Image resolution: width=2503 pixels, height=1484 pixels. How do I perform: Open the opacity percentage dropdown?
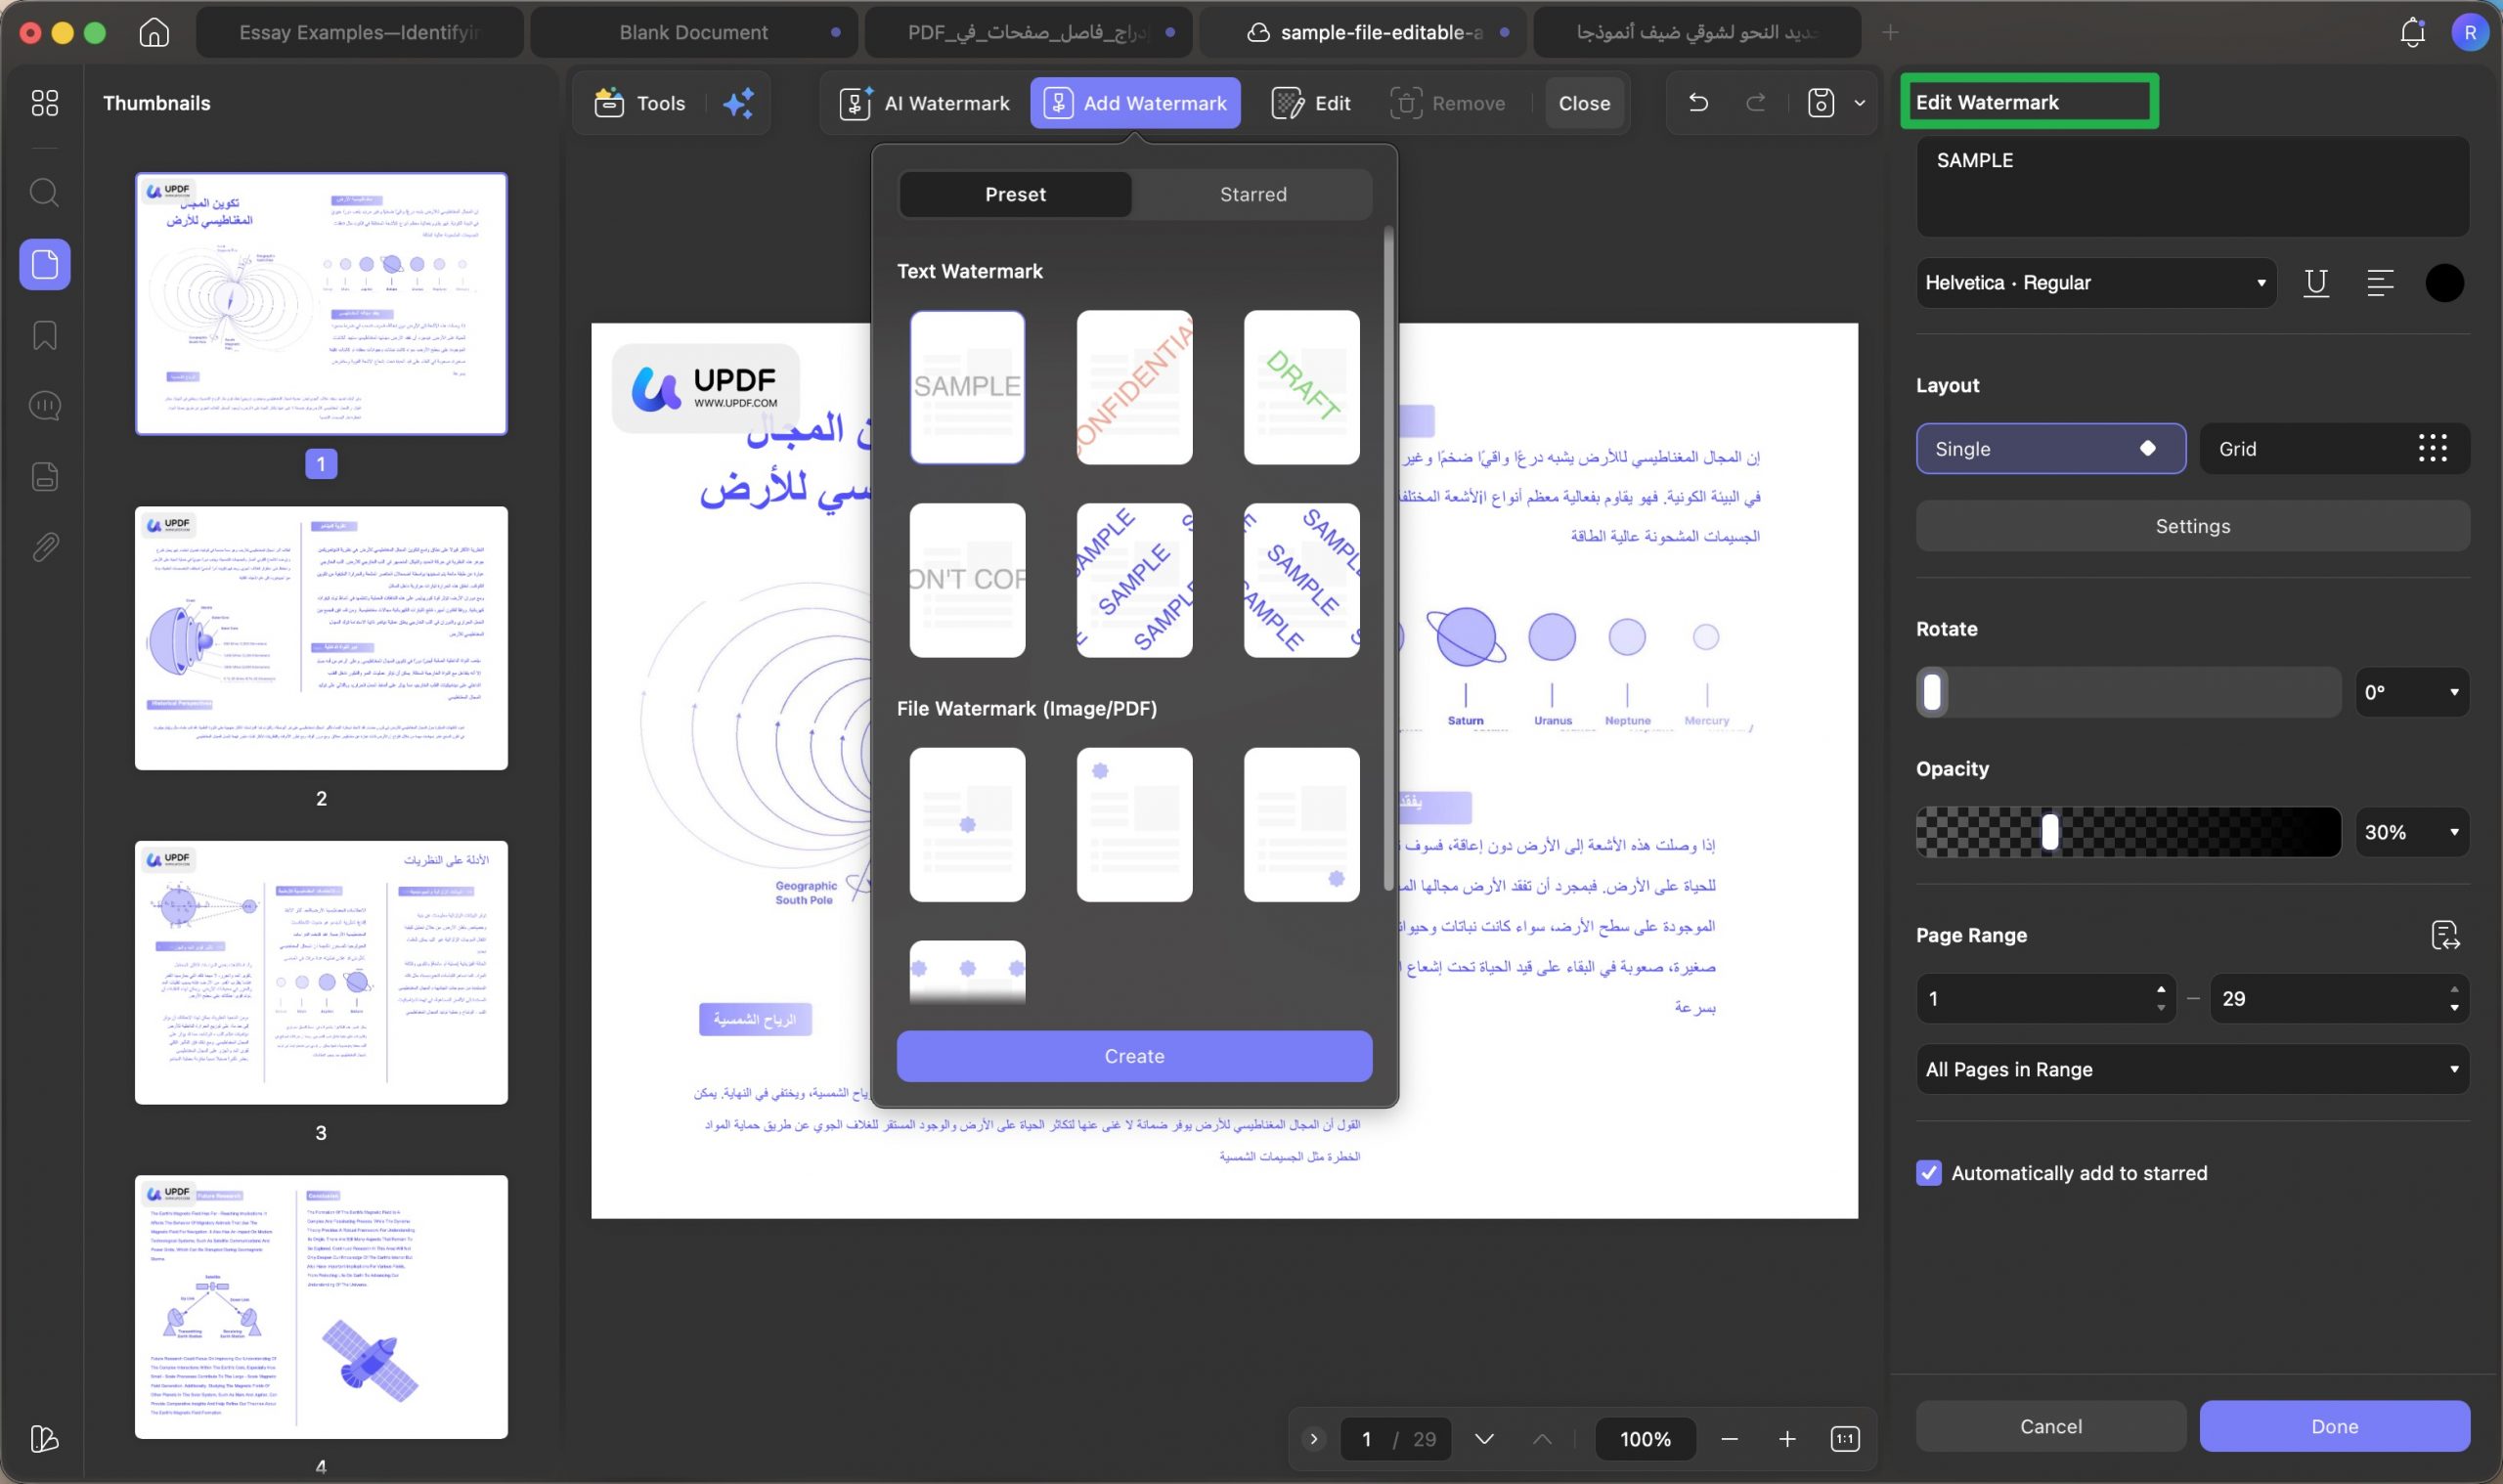point(2412,832)
